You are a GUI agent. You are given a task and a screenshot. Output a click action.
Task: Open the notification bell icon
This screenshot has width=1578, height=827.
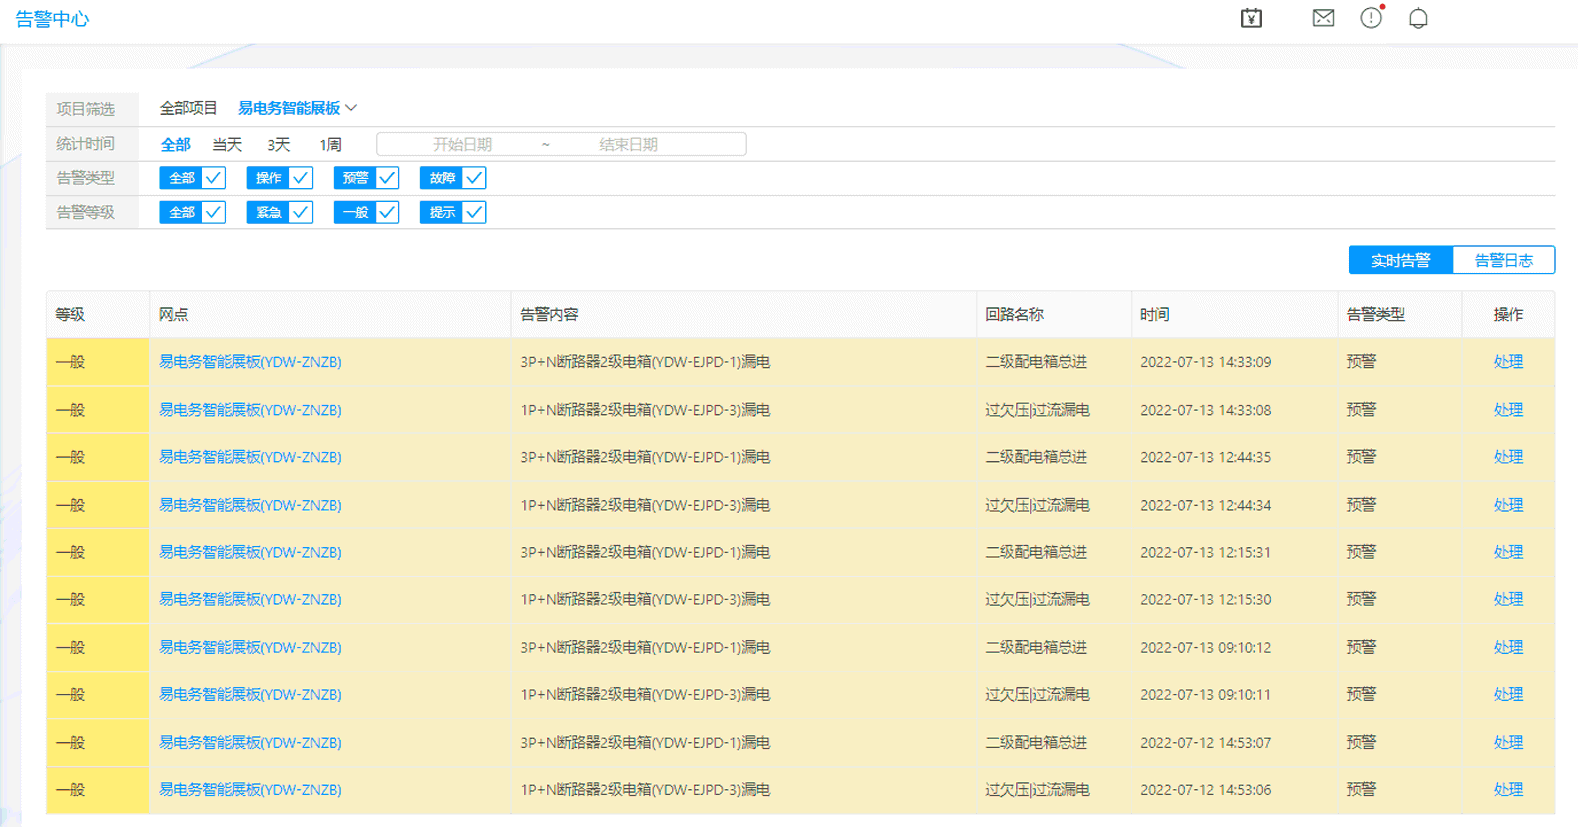point(1418,18)
